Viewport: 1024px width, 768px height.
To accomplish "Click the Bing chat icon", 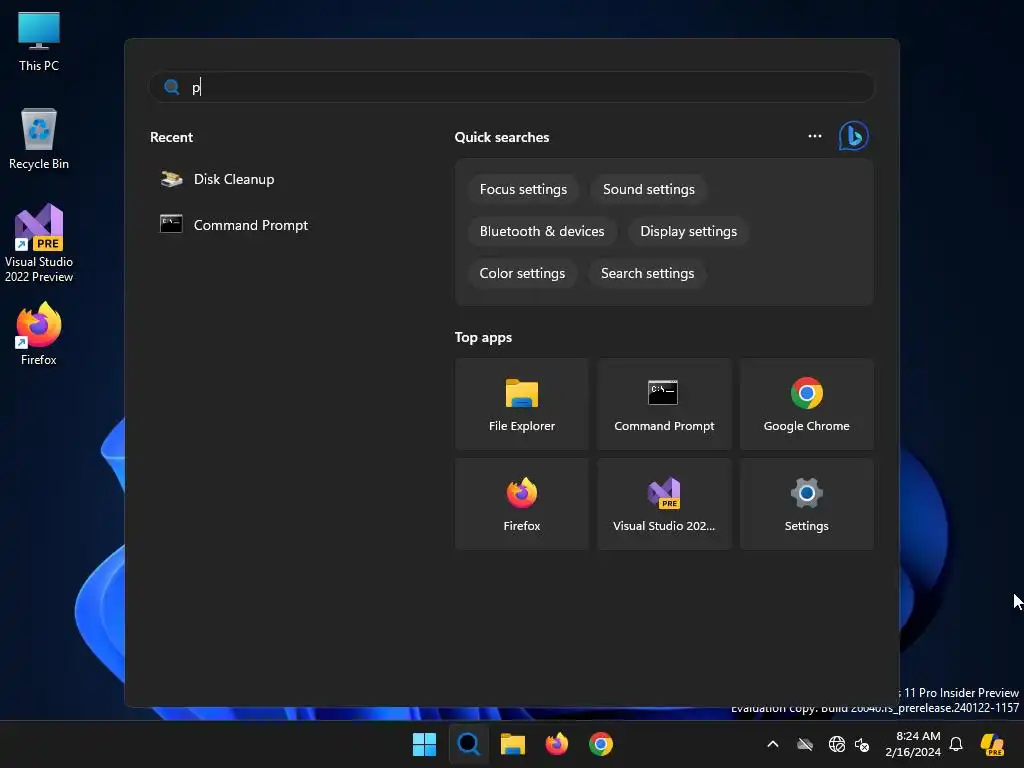I will click(853, 136).
